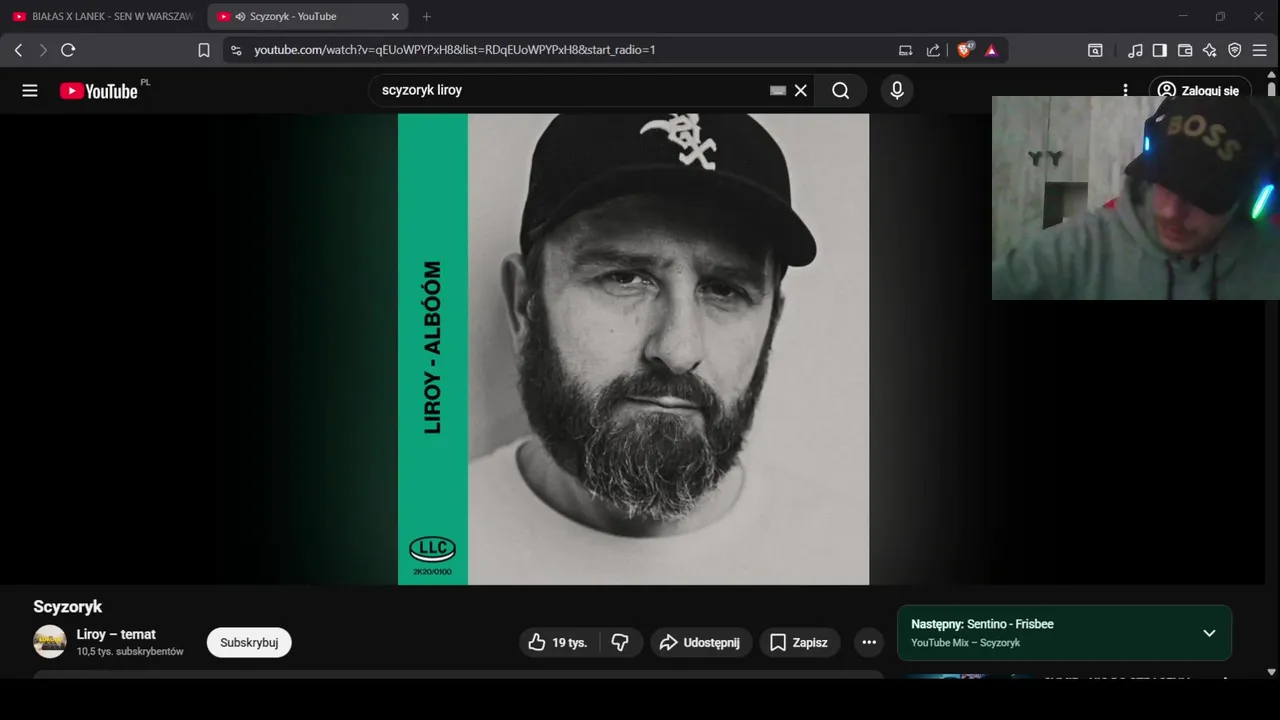Open Brave Rewards triangle icon
Viewport: 1280px width, 720px height.
point(991,50)
